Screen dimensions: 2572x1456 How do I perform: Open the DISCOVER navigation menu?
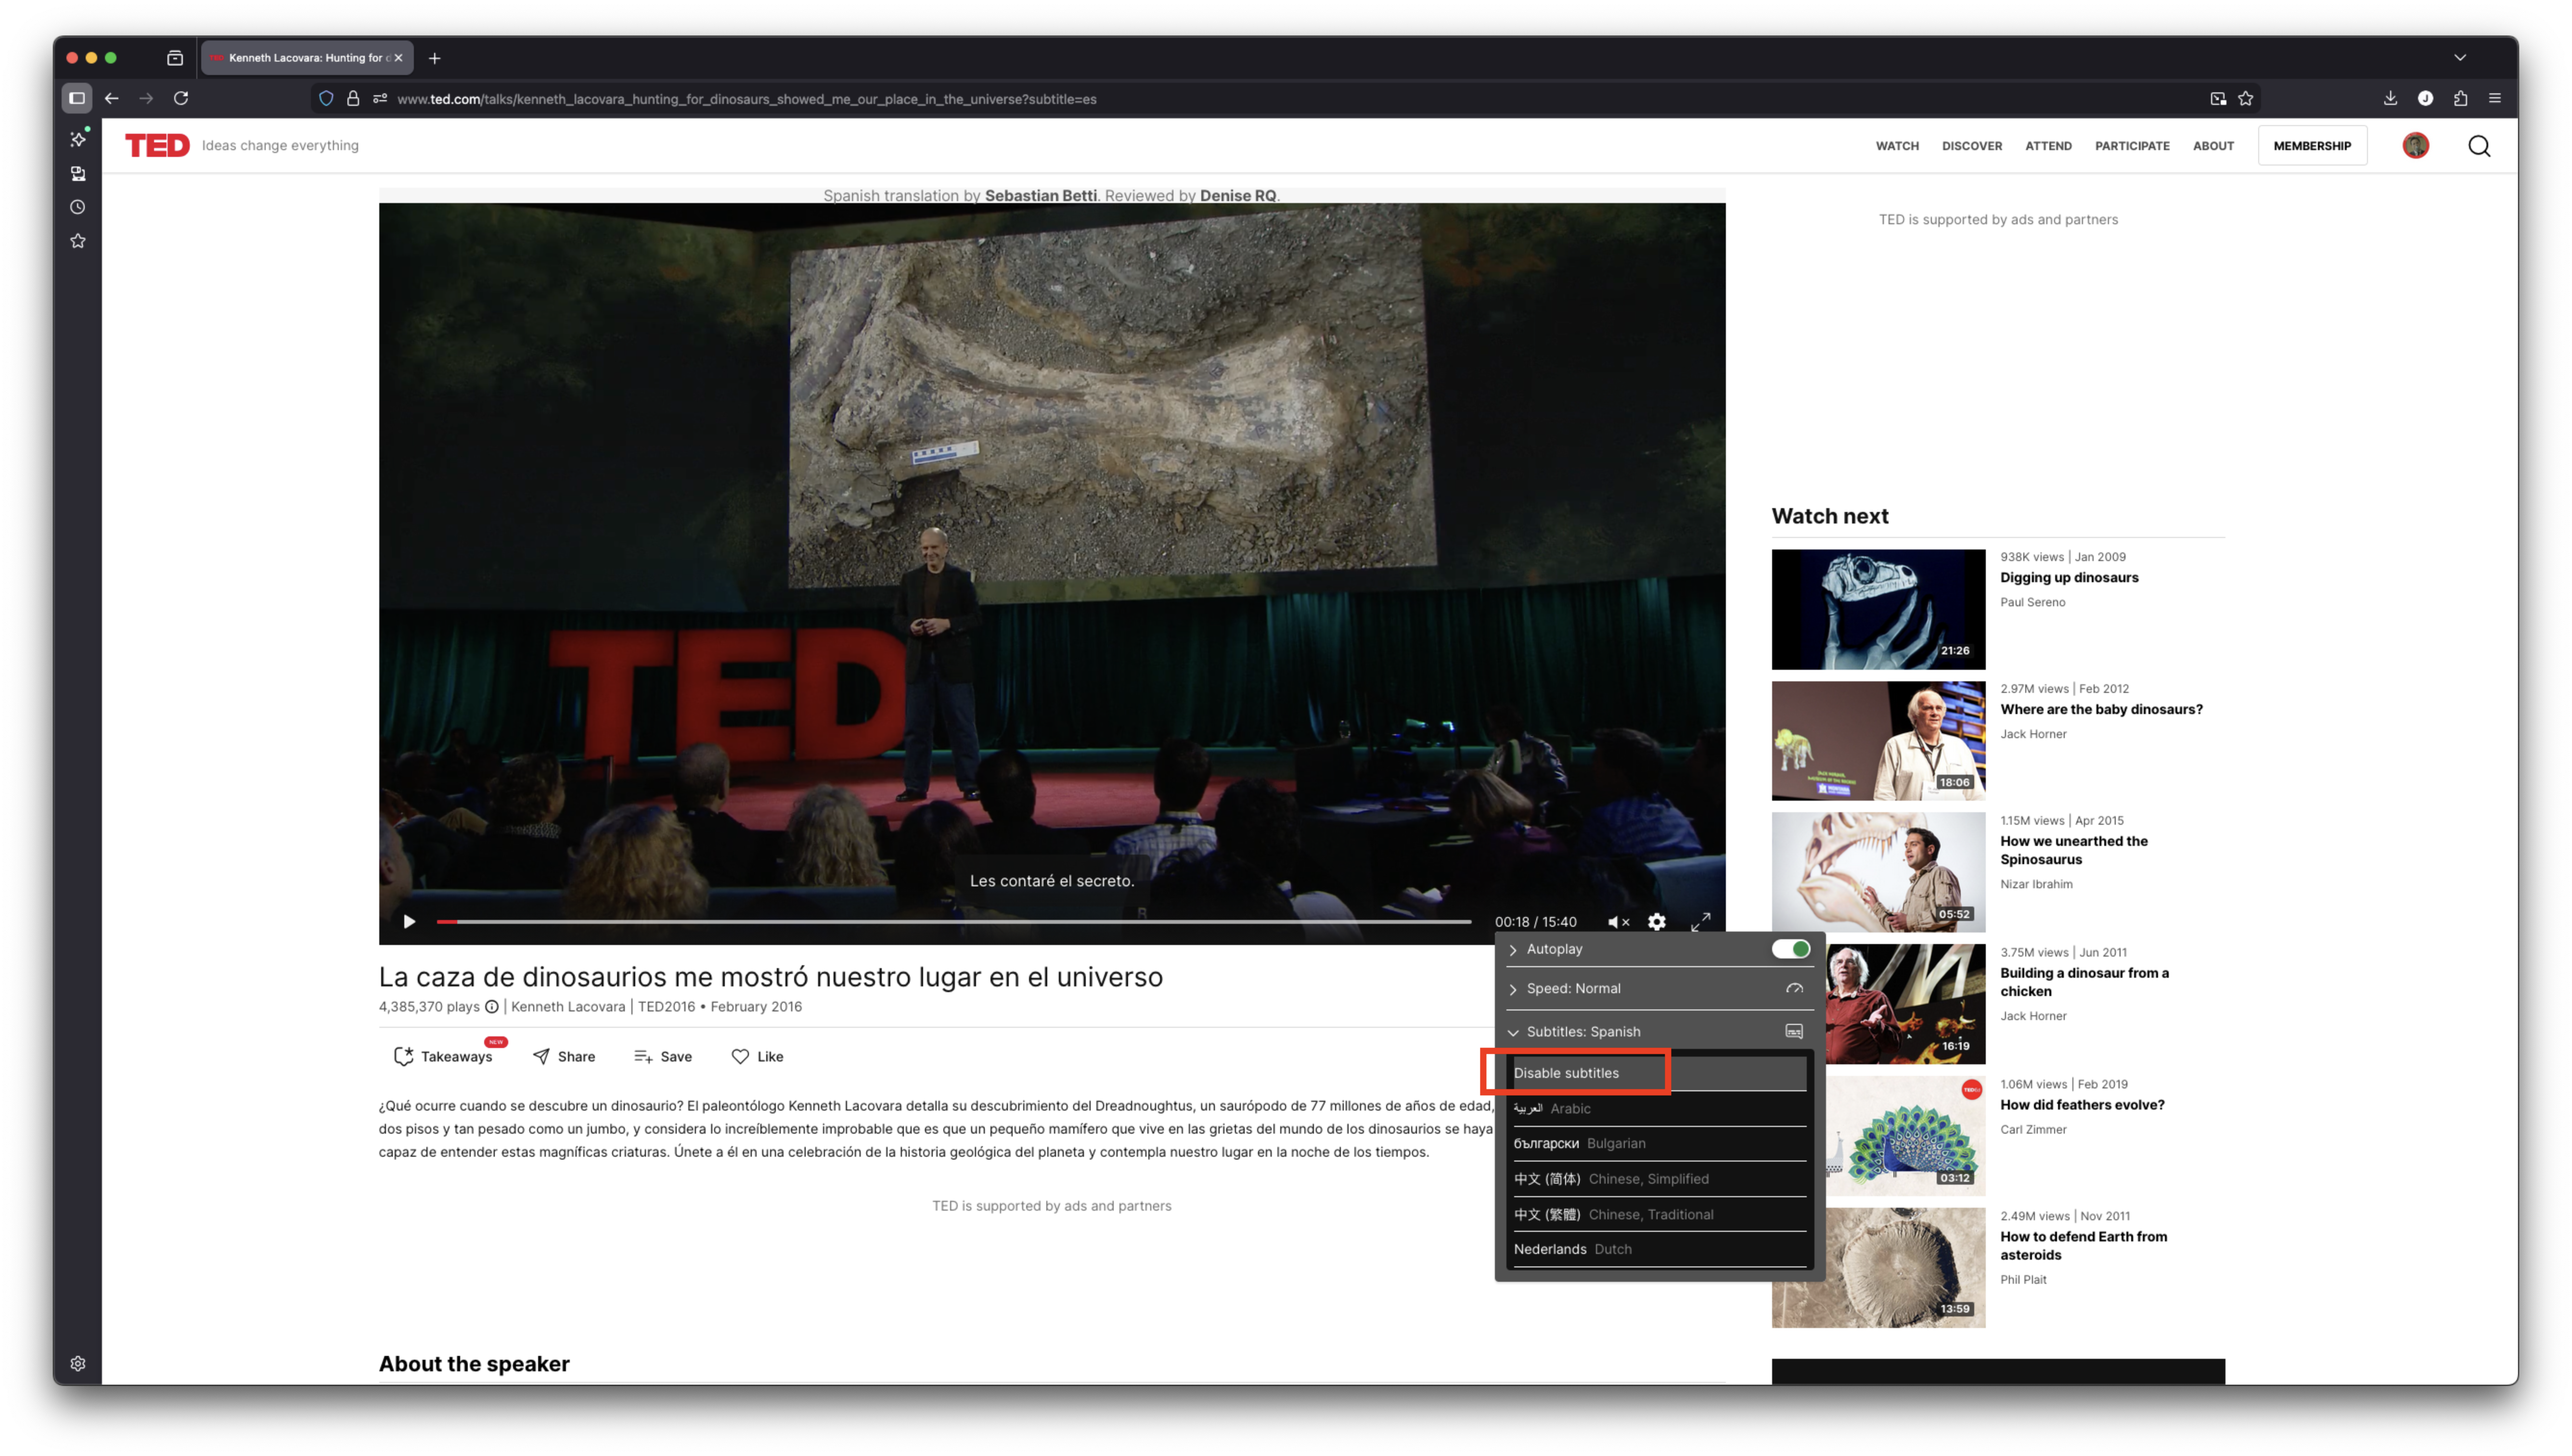pyautogui.click(x=1971, y=146)
